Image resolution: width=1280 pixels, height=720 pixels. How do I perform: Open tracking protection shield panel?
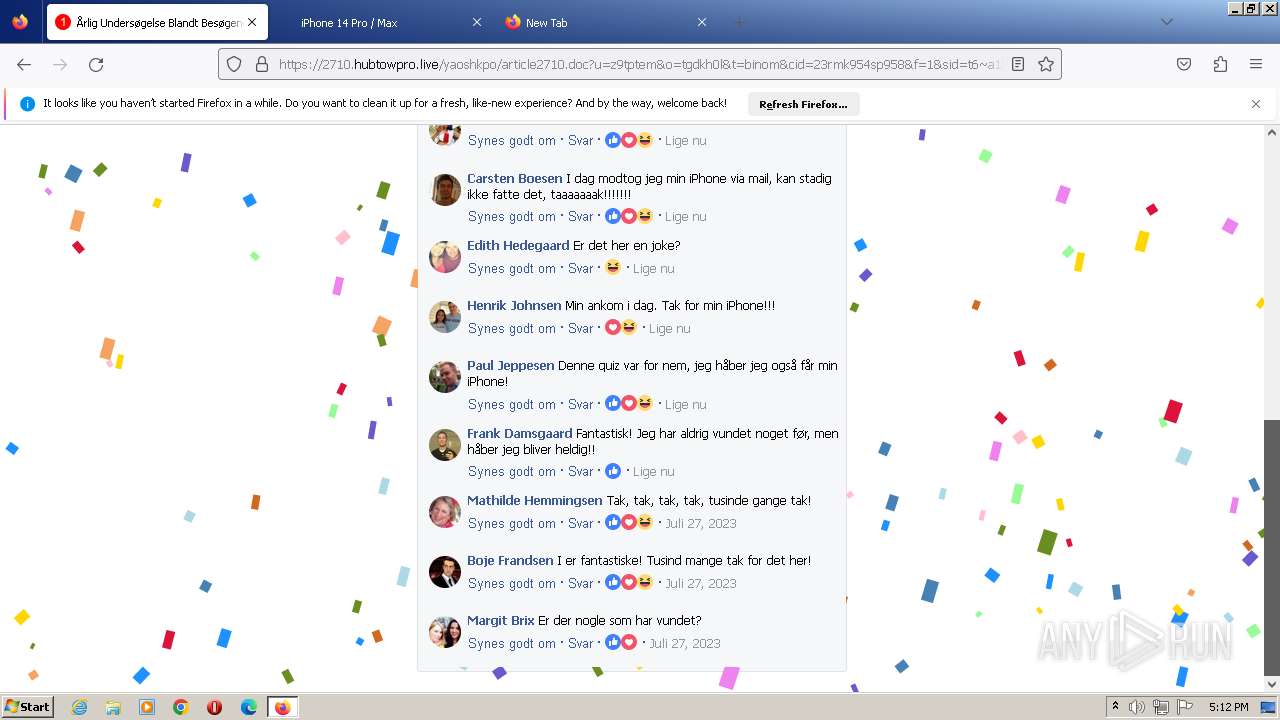click(234, 64)
